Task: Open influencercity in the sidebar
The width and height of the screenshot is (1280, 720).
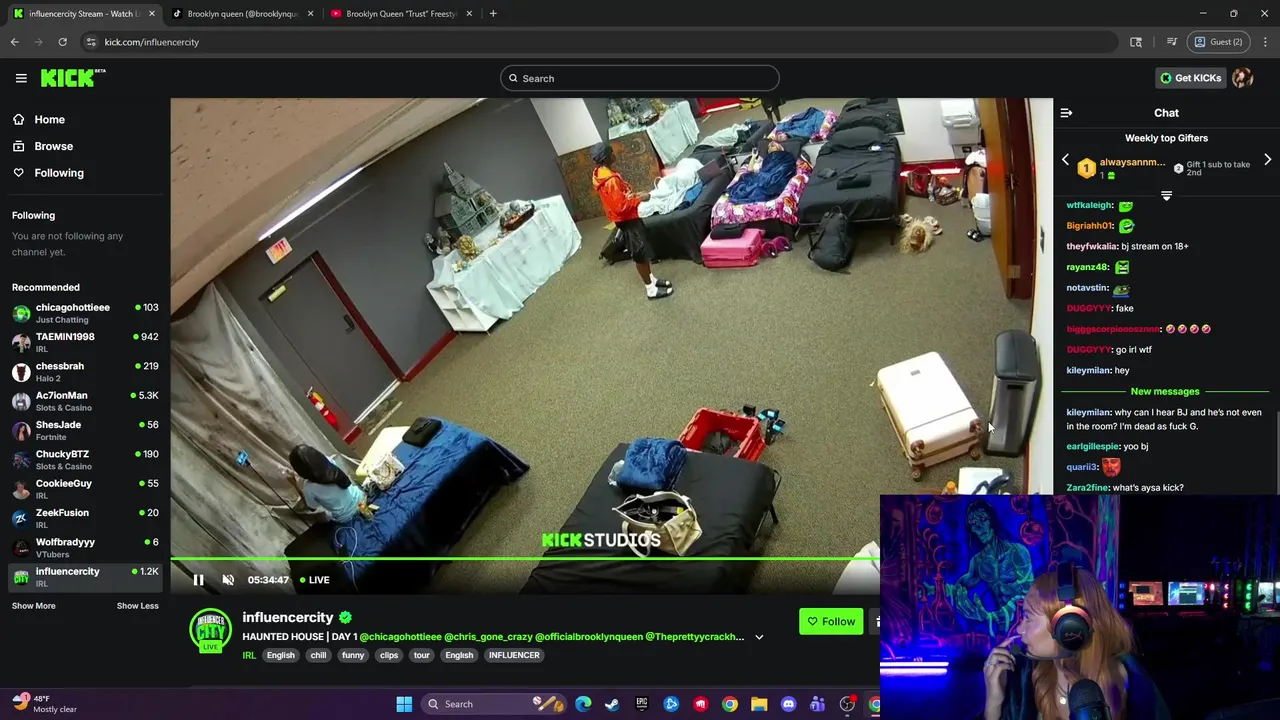Action: tap(85, 577)
